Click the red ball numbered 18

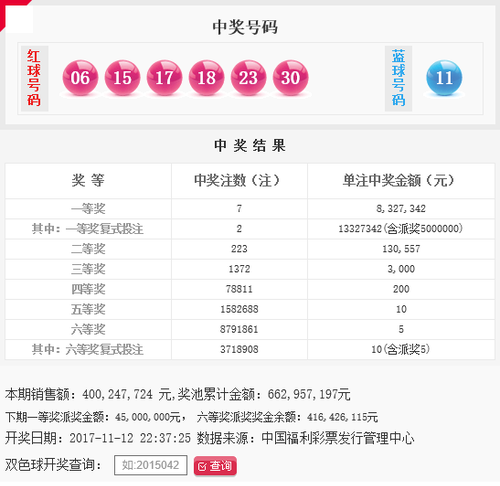[206, 78]
